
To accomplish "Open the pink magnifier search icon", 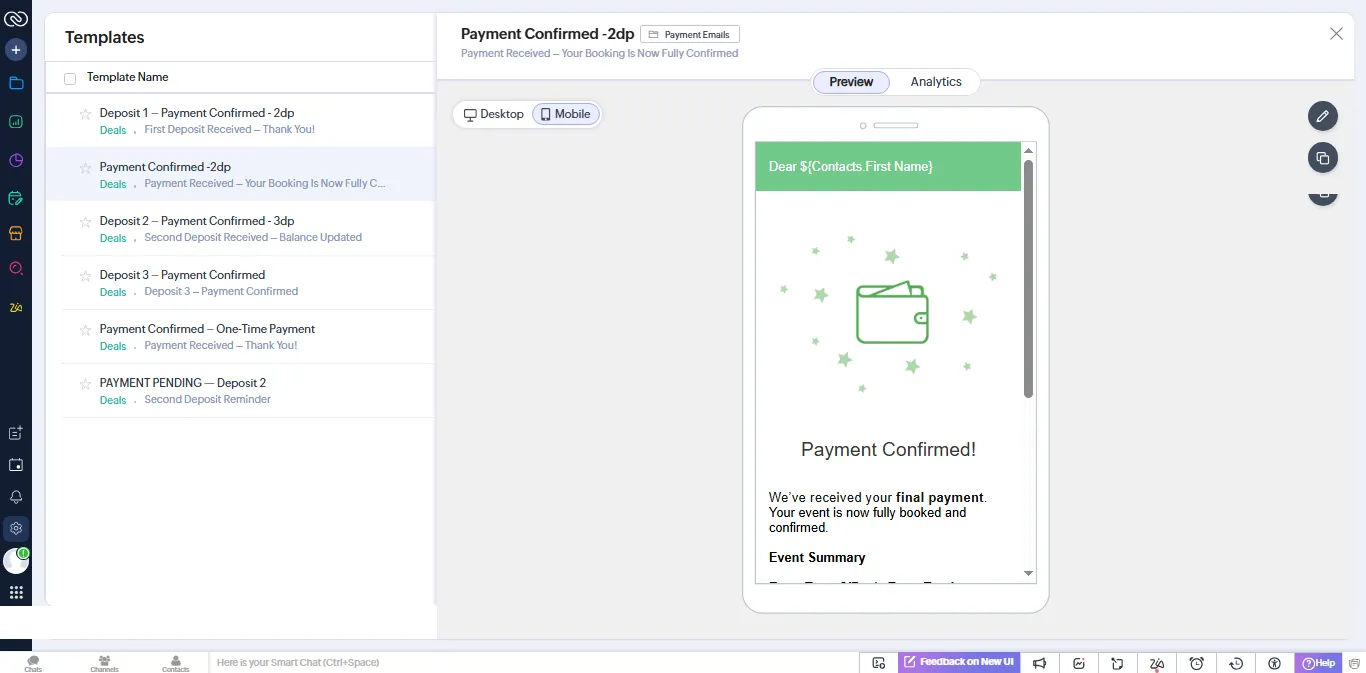I will coord(16,268).
